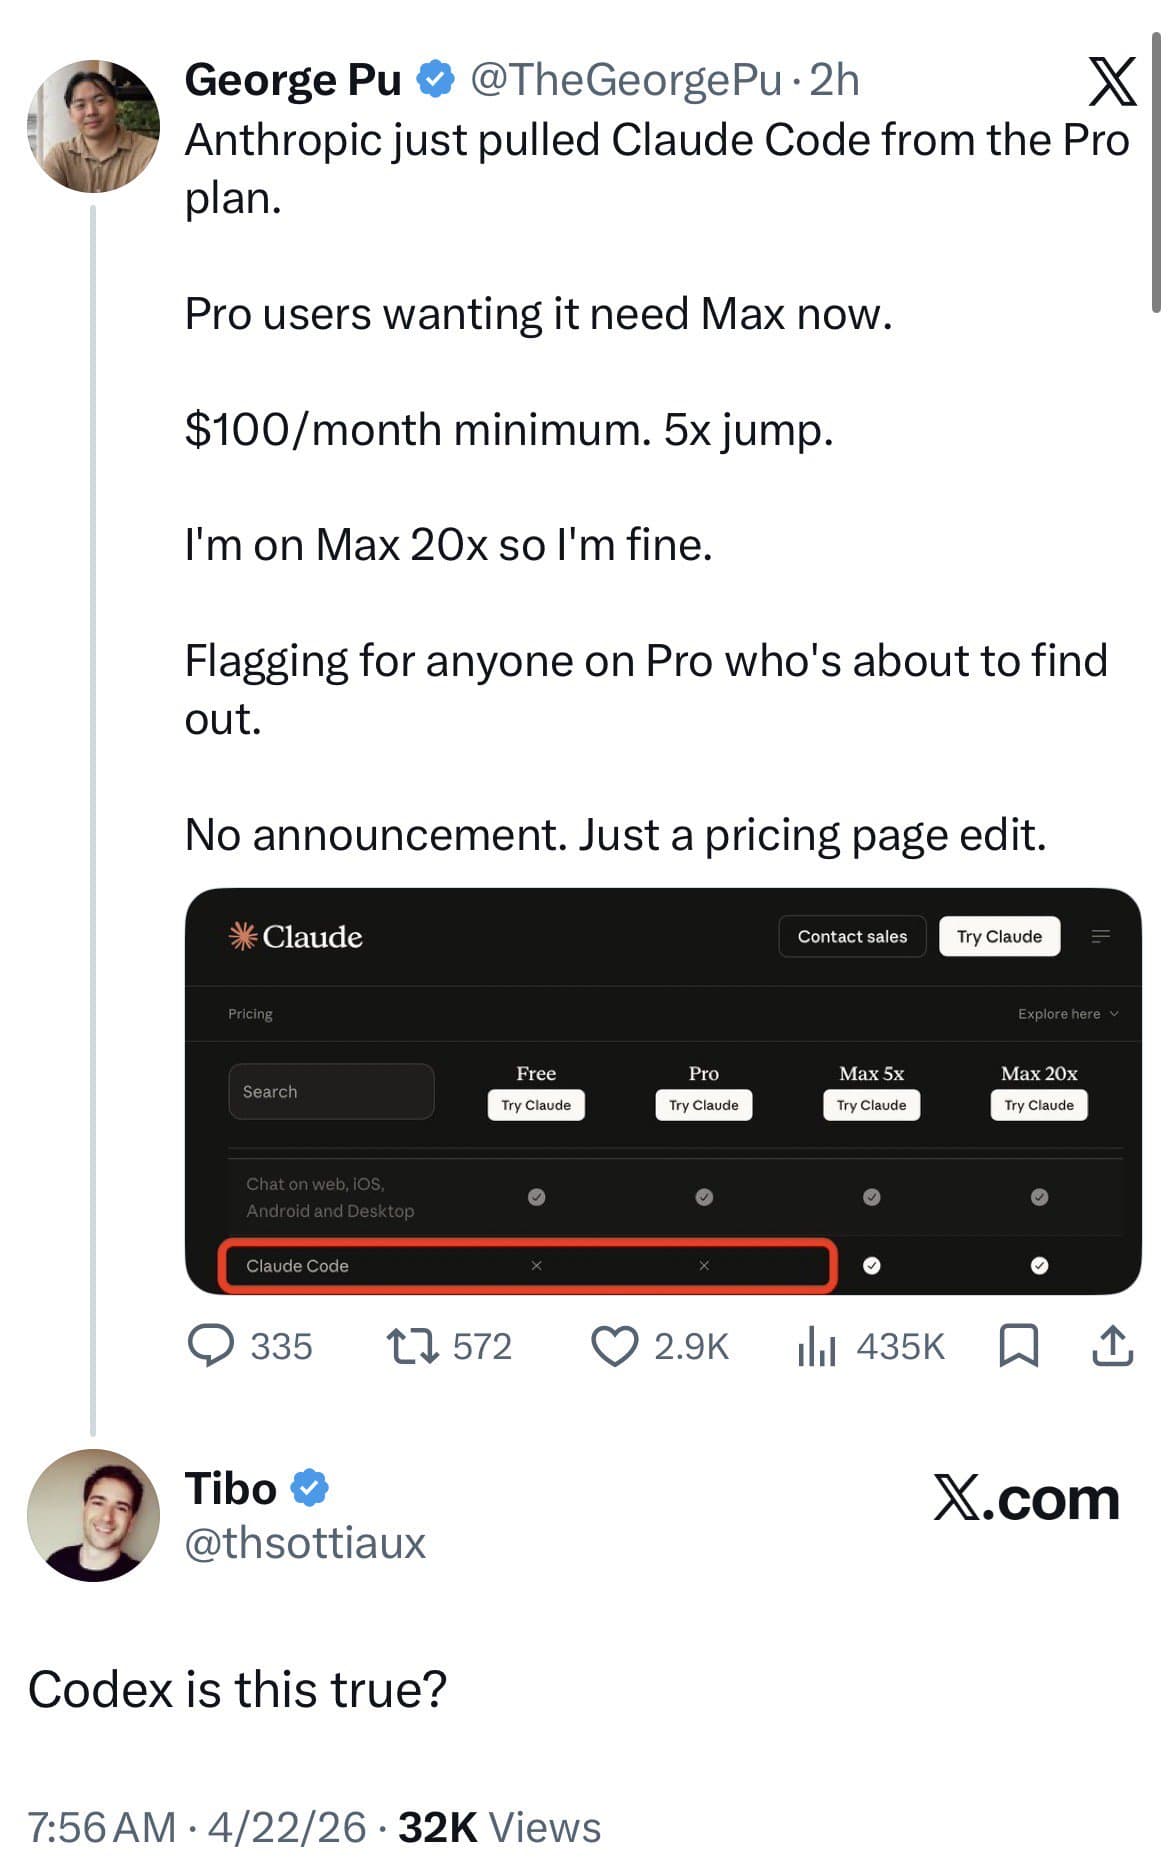Click the Chat on web checkmark under Free
The image size is (1170, 1865).
[x=536, y=1196]
